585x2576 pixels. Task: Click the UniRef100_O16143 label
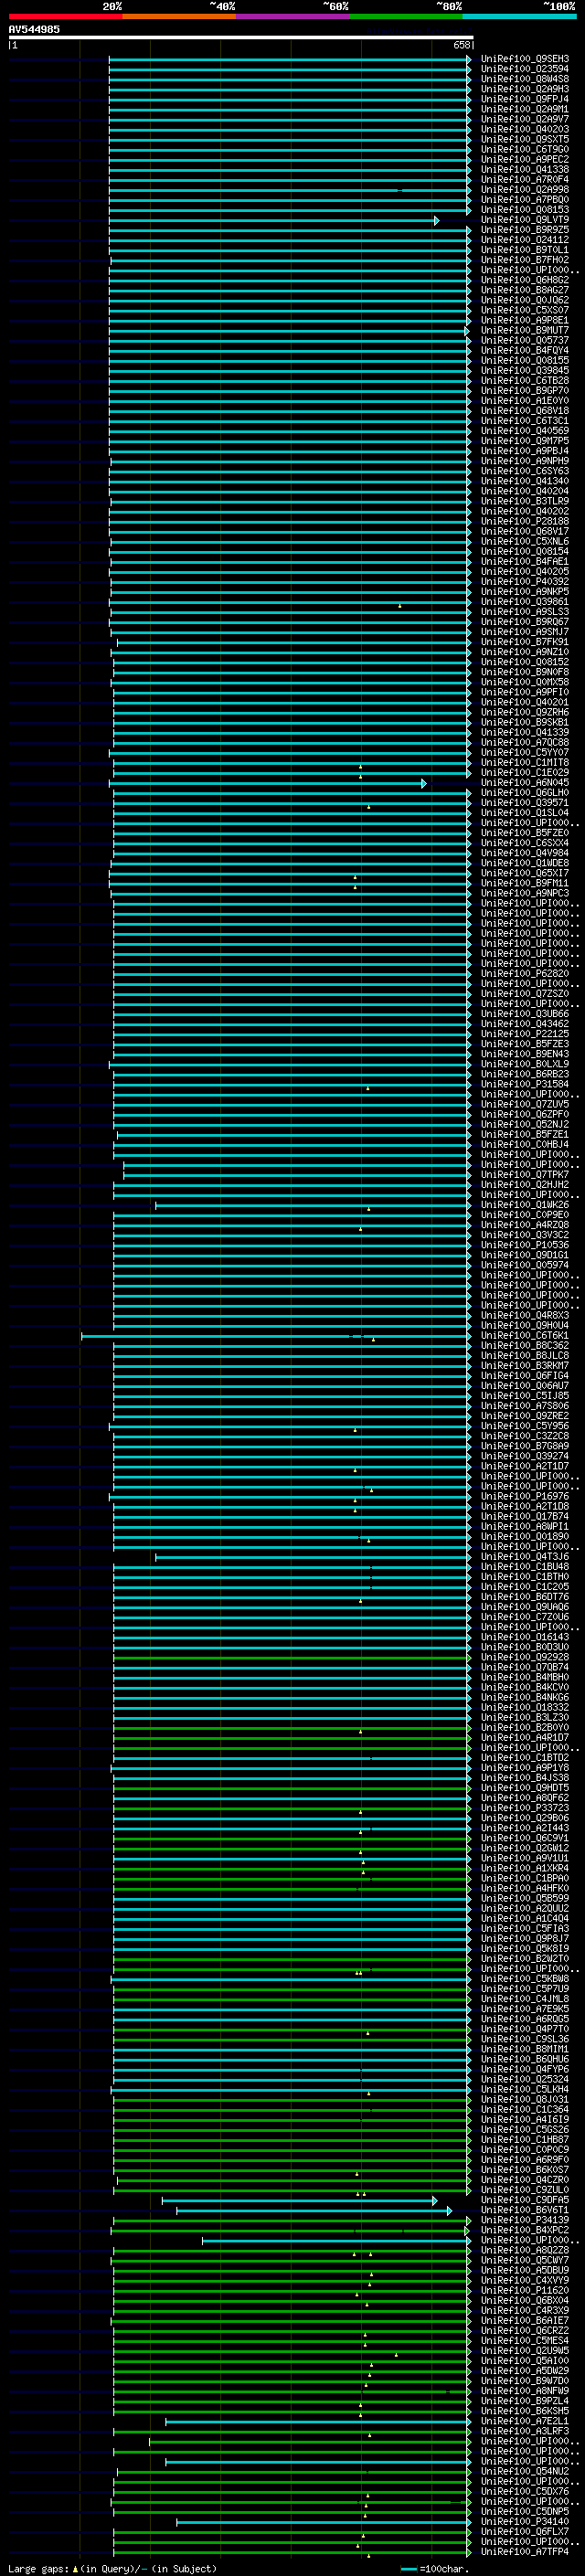click(525, 1637)
